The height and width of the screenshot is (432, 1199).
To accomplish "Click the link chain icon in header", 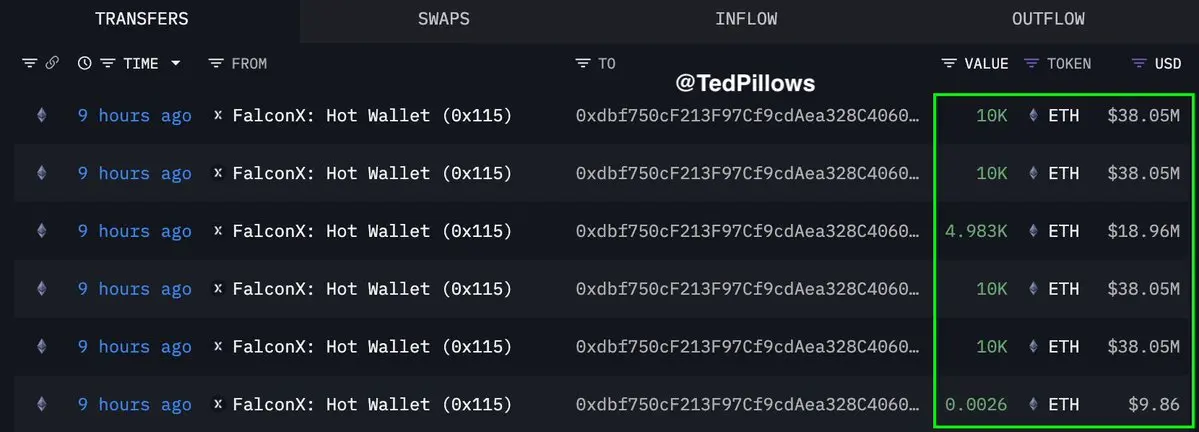I will tap(52, 63).
